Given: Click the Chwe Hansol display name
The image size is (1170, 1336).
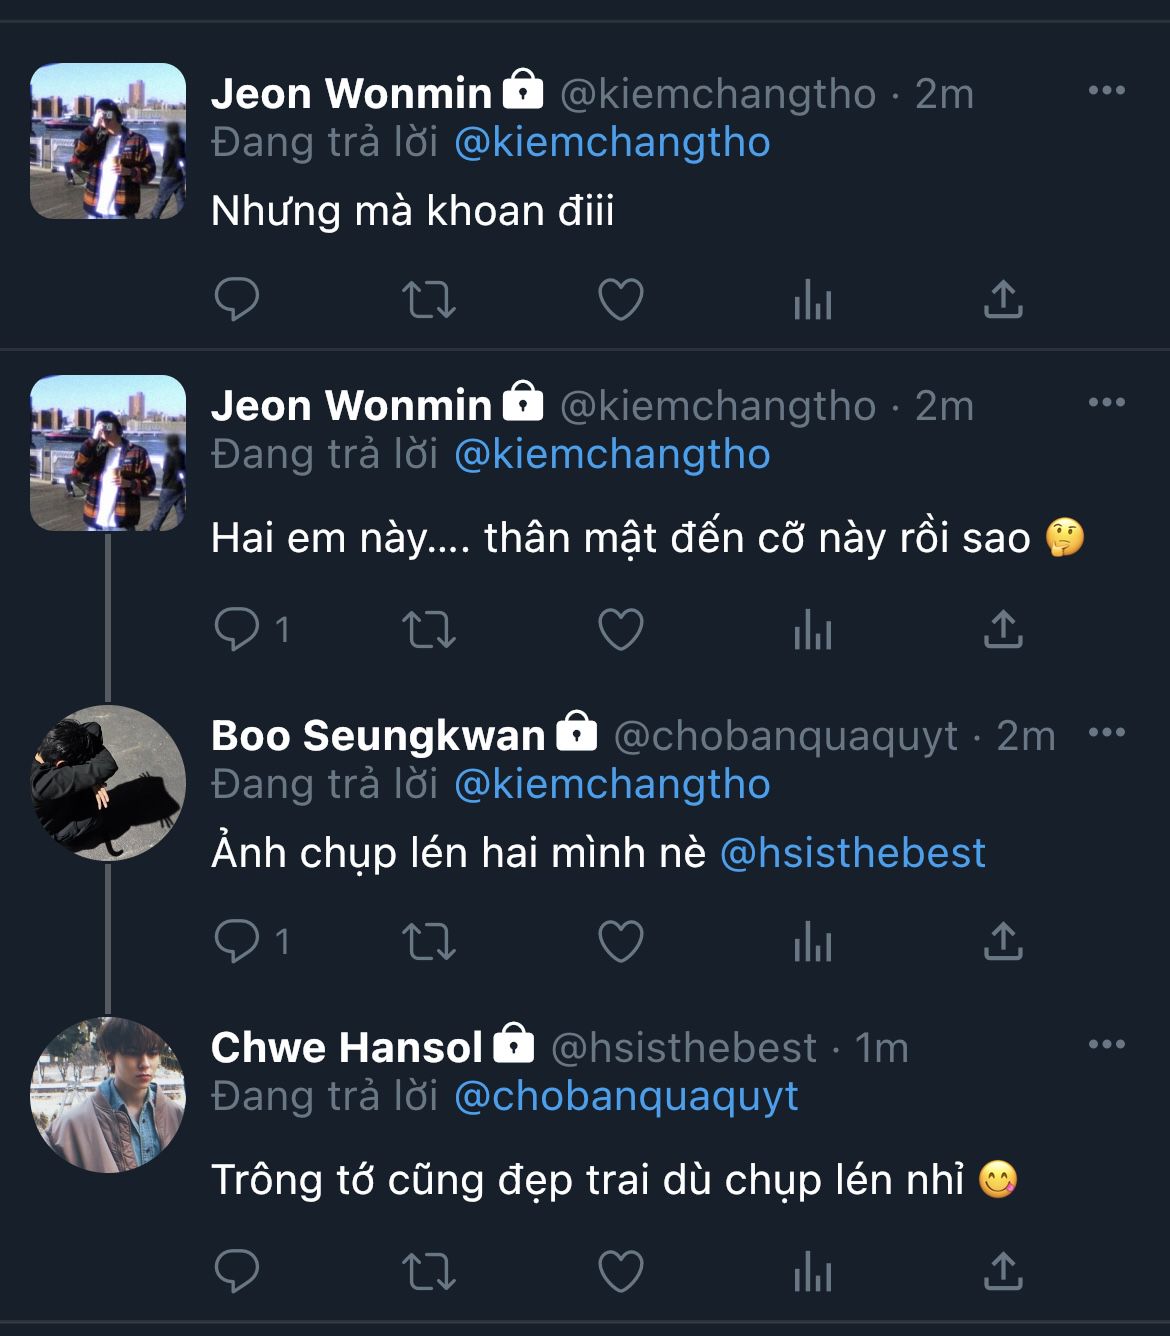Looking at the screenshot, I should pyautogui.click(x=346, y=1047).
